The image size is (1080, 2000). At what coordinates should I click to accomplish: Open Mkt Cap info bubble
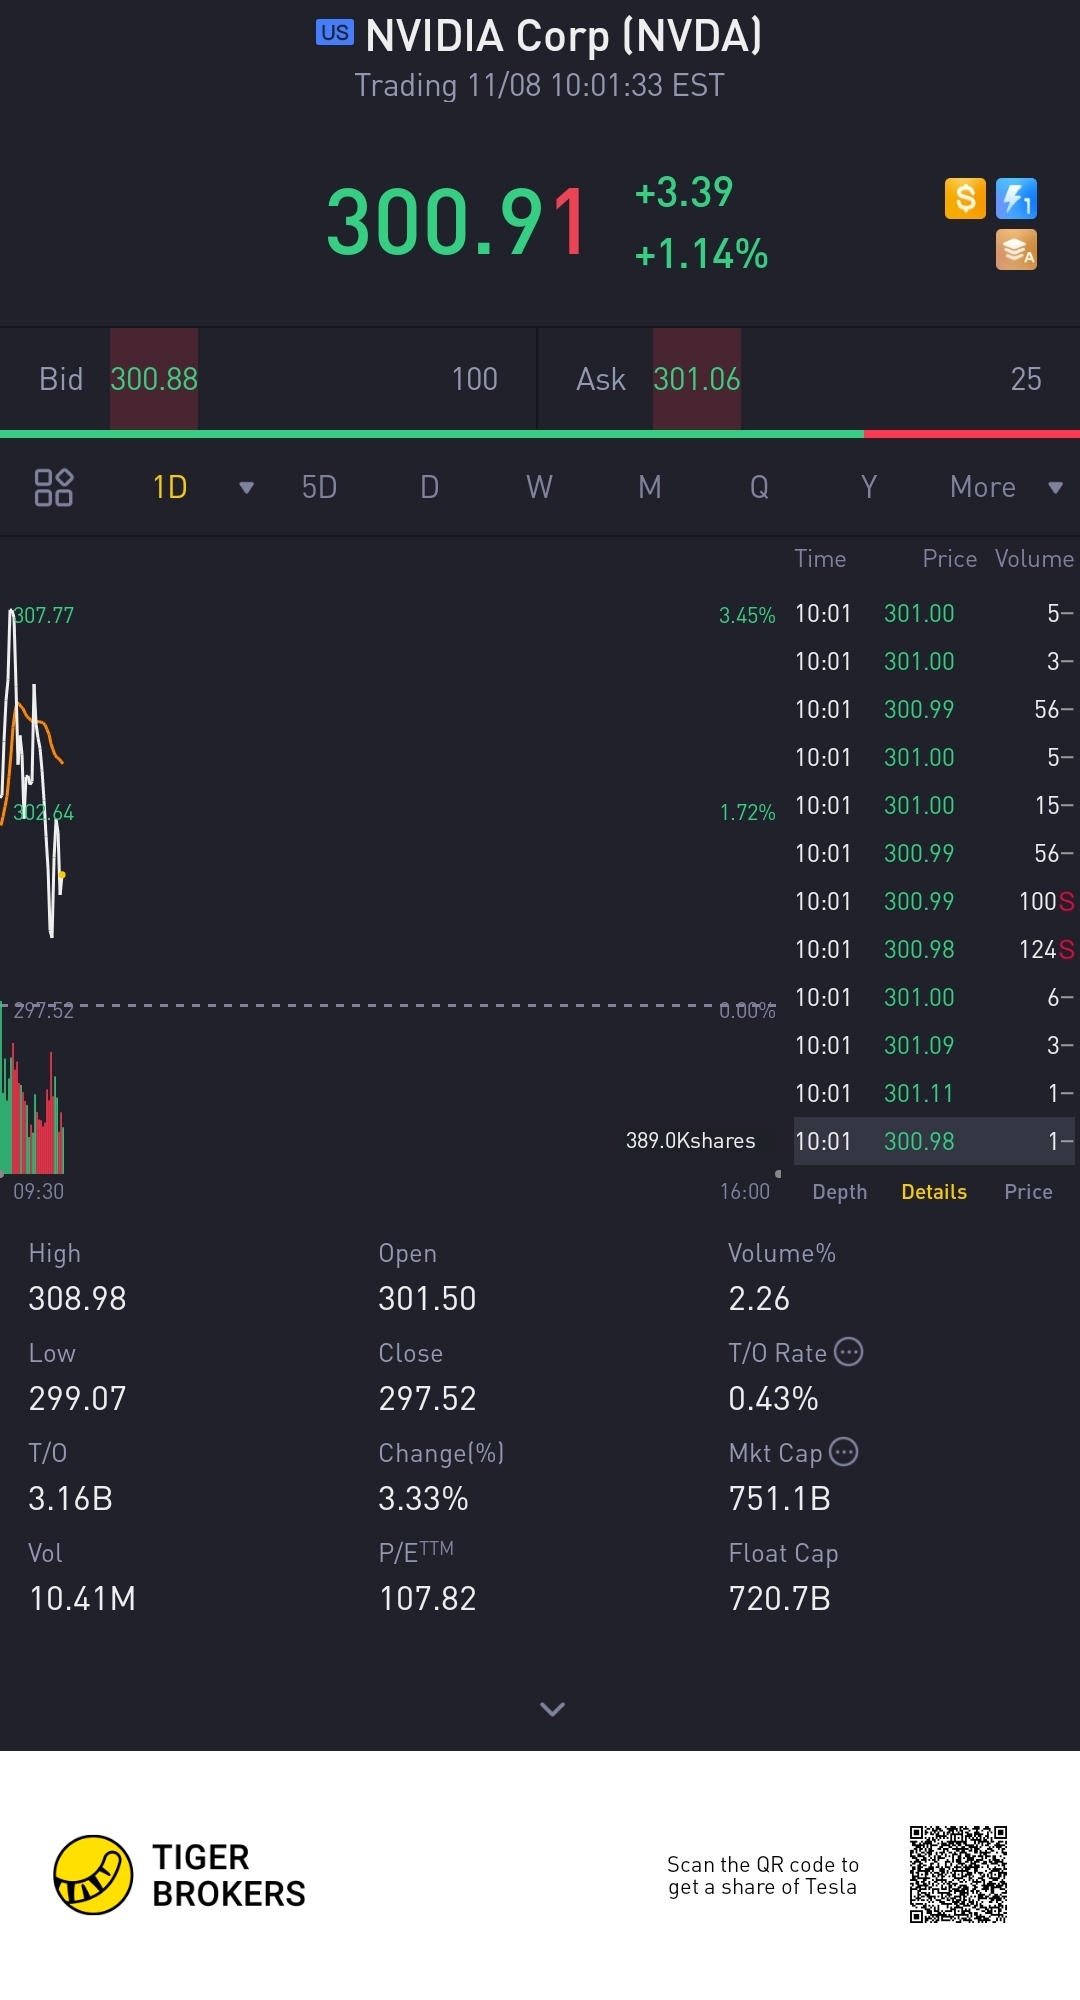click(x=844, y=1452)
